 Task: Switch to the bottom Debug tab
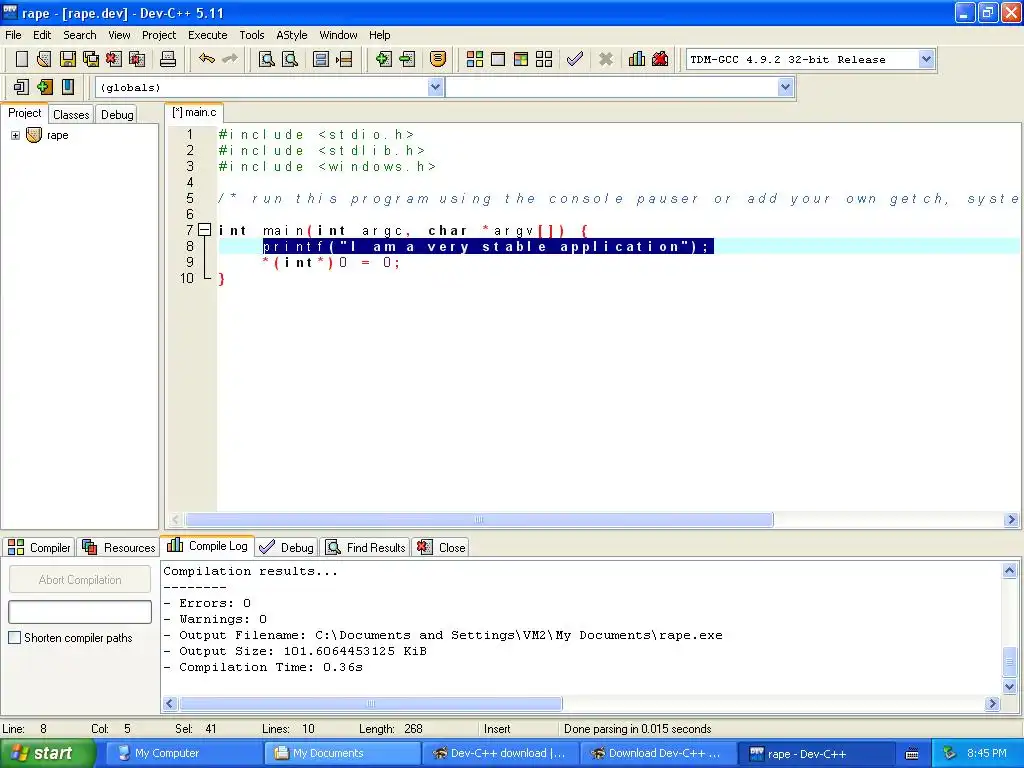pyautogui.click(x=287, y=547)
